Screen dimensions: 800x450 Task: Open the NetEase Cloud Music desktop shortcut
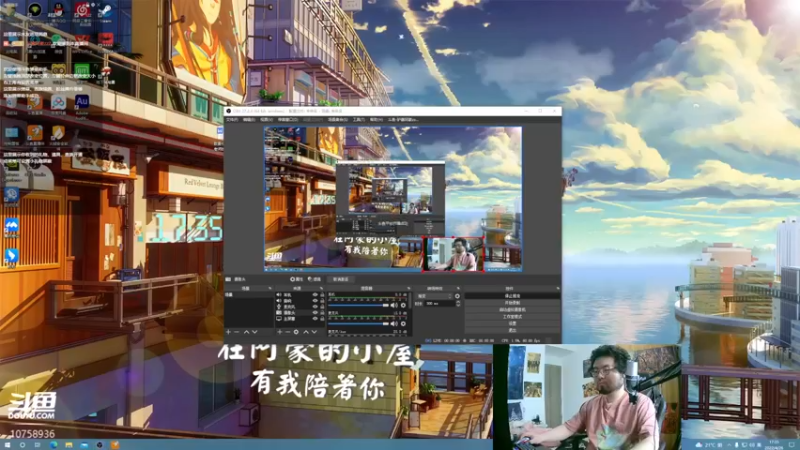82,11
